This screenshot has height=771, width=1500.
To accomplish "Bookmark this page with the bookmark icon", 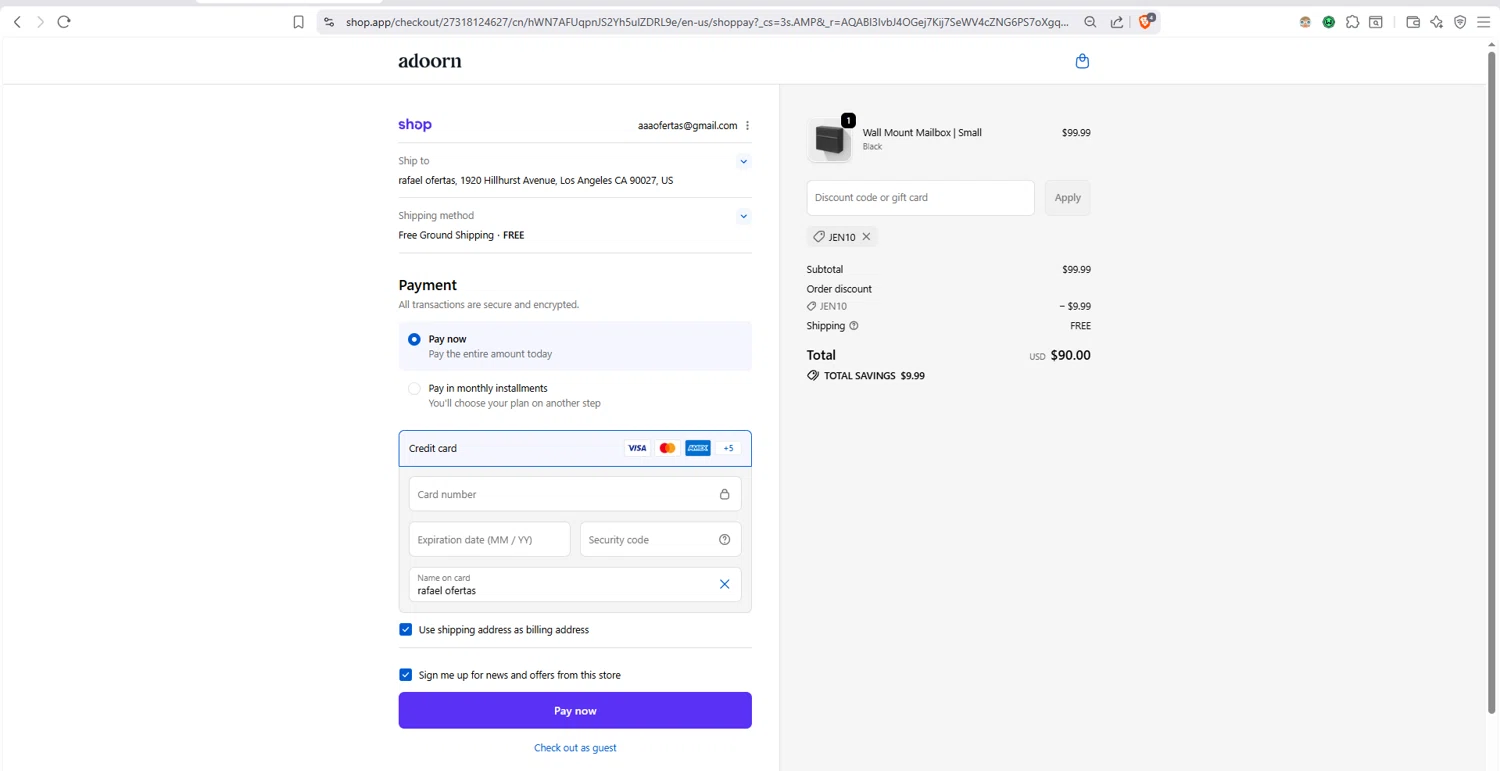I will point(298,22).
